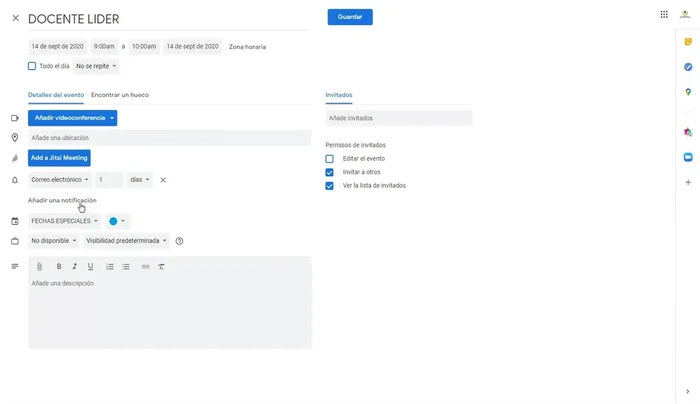Pick the end date 14 de sept de 2020

pos(192,46)
